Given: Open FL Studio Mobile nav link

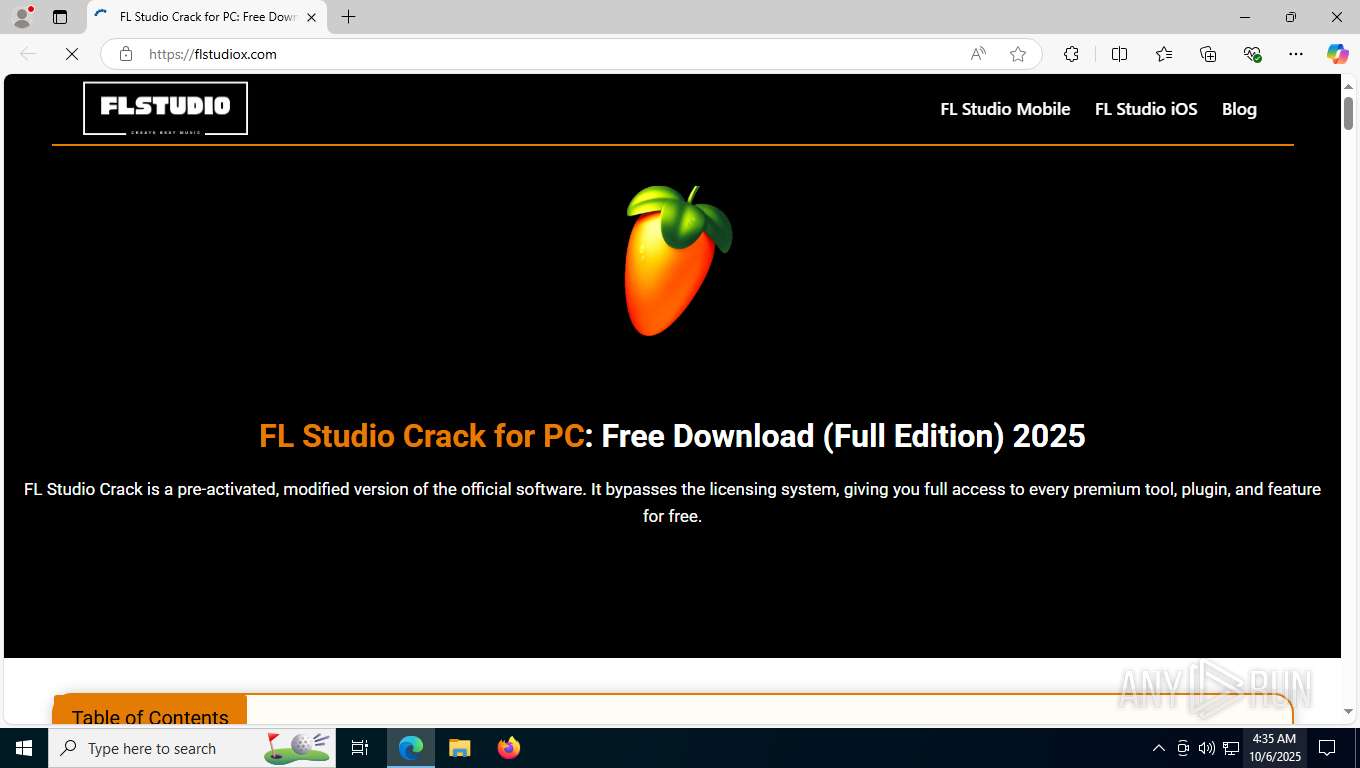Looking at the screenshot, I should tap(1005, 109).
